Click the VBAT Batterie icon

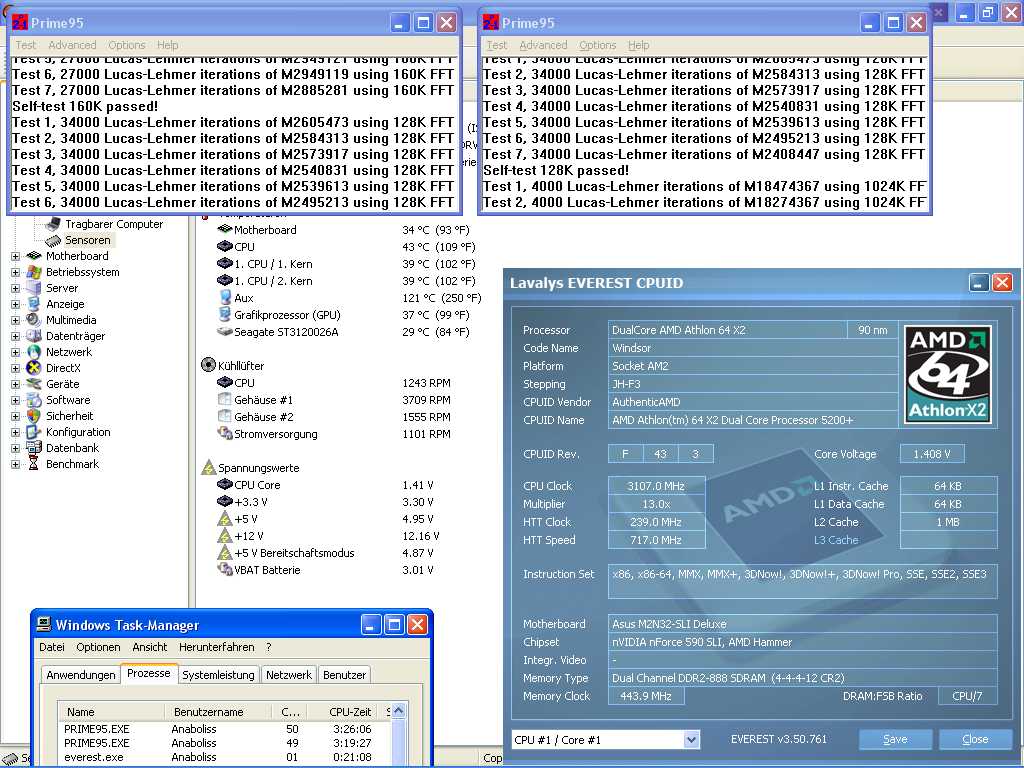225,569
